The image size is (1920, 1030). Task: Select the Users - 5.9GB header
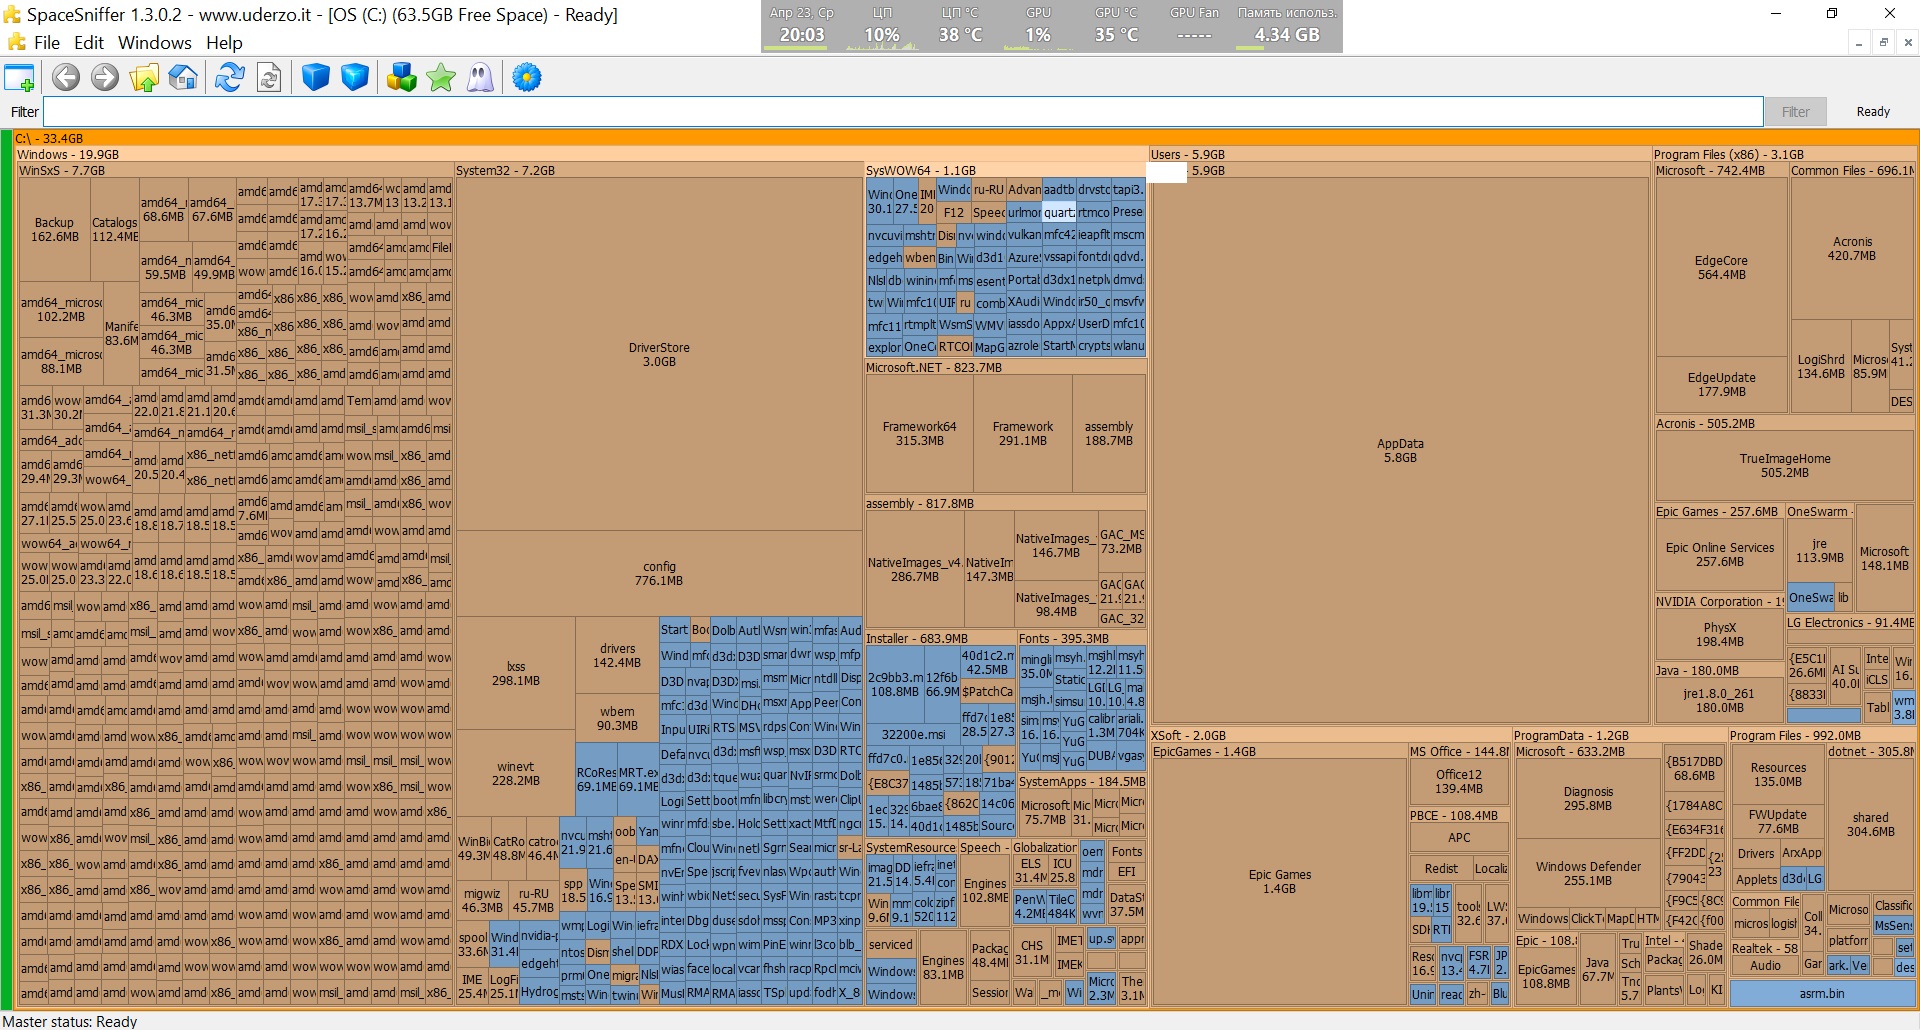tap(1399, 154)
